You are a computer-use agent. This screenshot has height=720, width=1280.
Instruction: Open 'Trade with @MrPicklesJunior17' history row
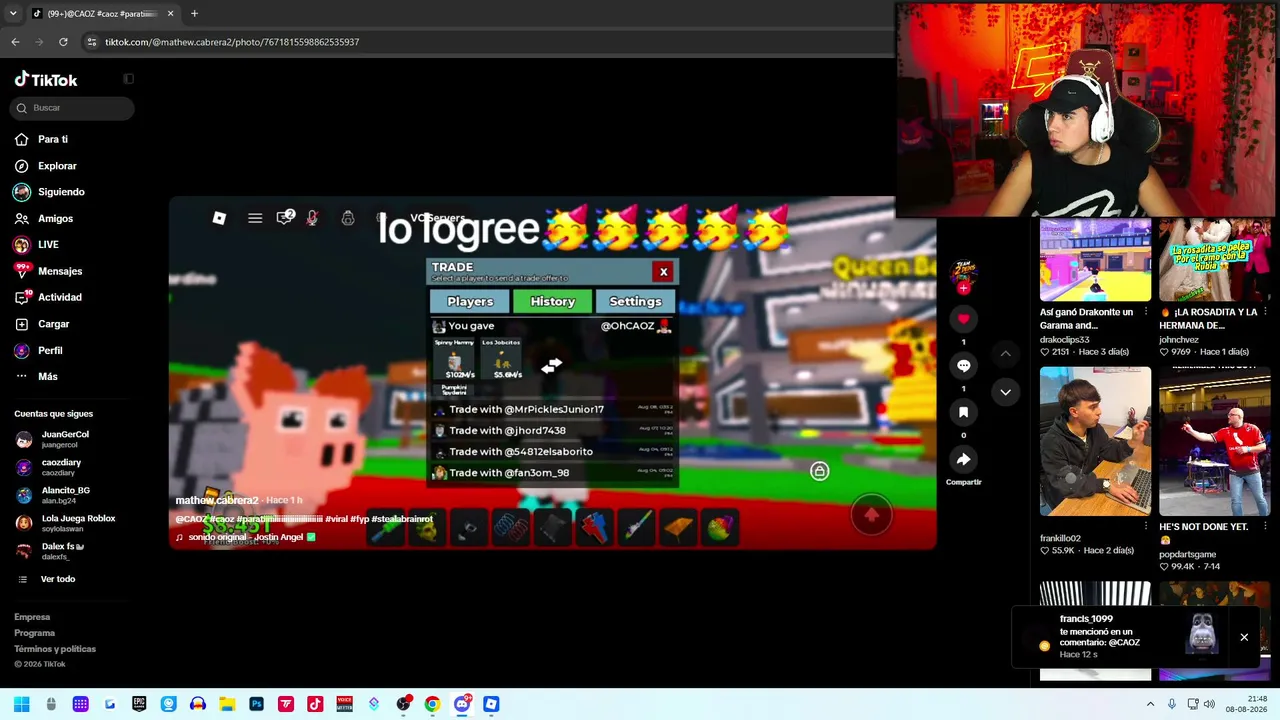click(x=553, y=409)
